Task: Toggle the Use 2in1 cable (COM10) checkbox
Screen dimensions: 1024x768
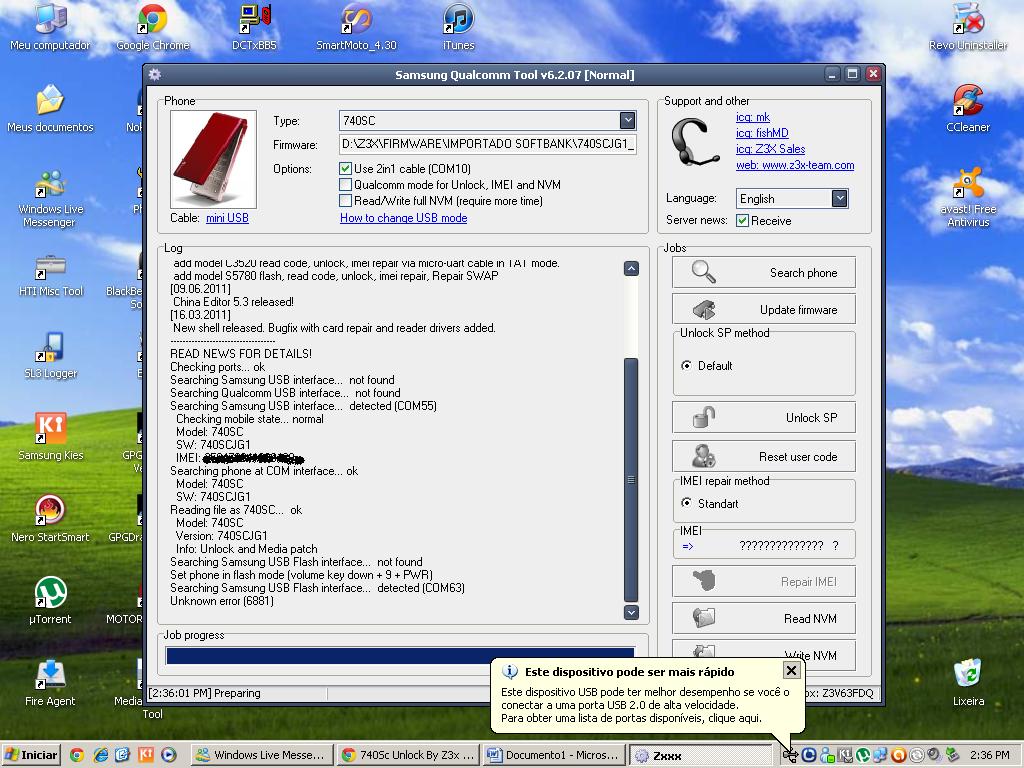Action: (345, 168)
